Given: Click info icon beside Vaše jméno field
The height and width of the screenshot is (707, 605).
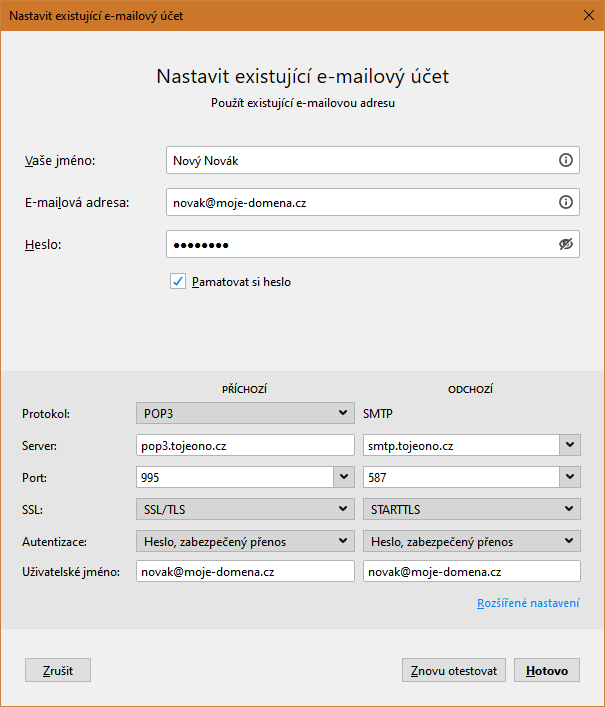Looking at the screenshot, I should pos(565,160).
